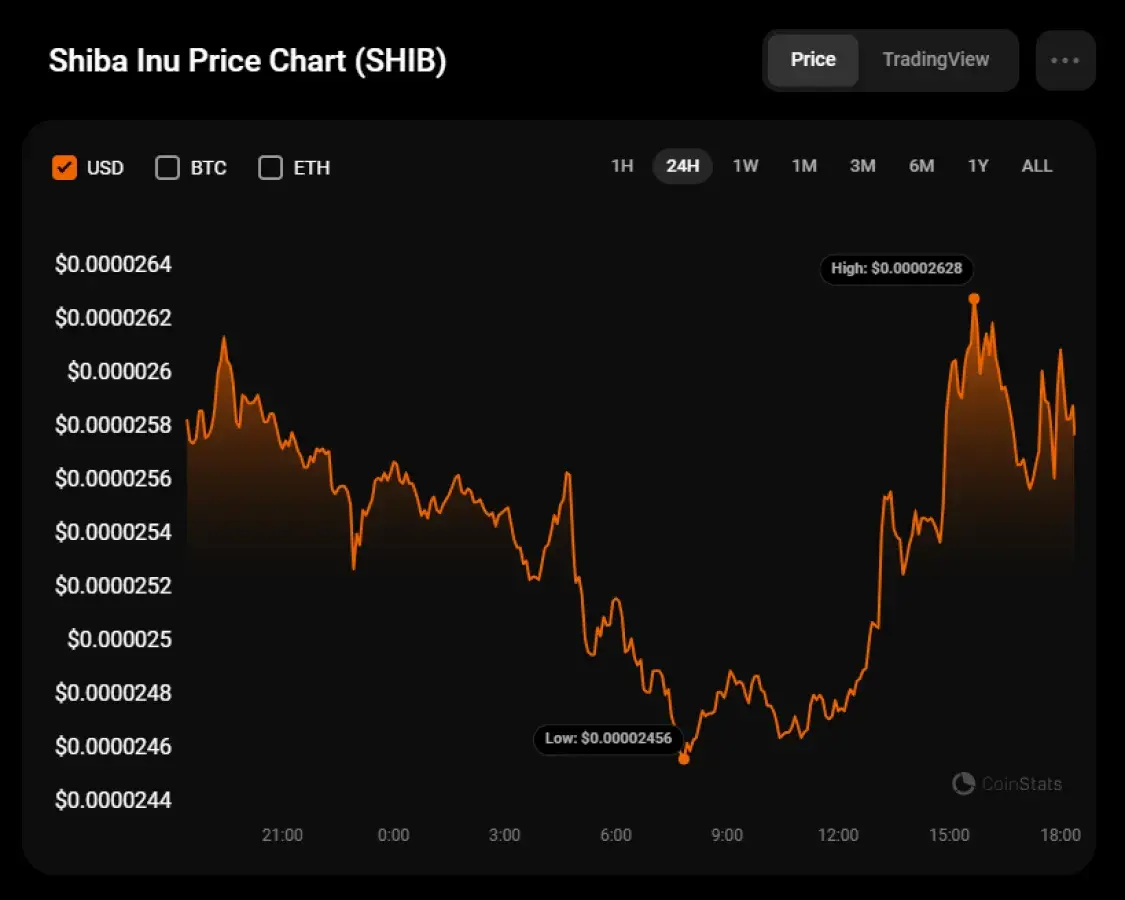Click the 12:00 time axis label
The image size is (1125, 900).
point(838,835)
